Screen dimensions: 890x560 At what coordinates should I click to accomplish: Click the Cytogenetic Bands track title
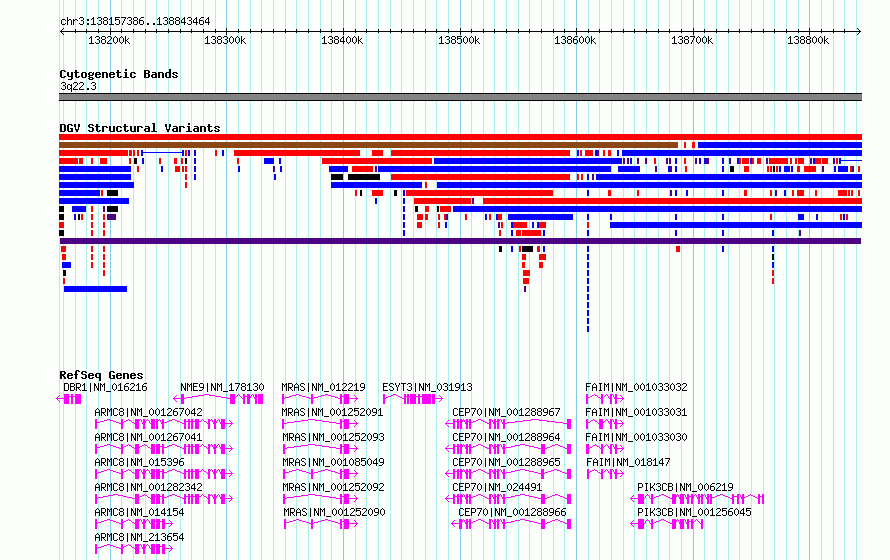[x=119, y=74]
